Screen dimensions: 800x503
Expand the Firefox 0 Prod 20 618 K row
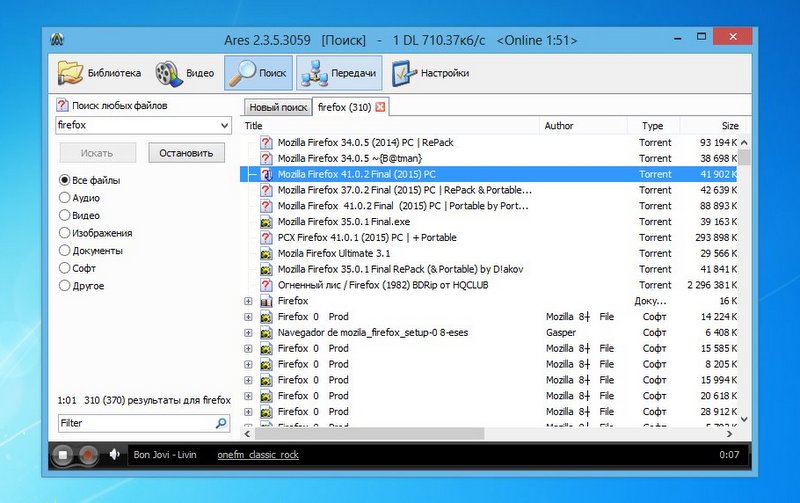248,396
